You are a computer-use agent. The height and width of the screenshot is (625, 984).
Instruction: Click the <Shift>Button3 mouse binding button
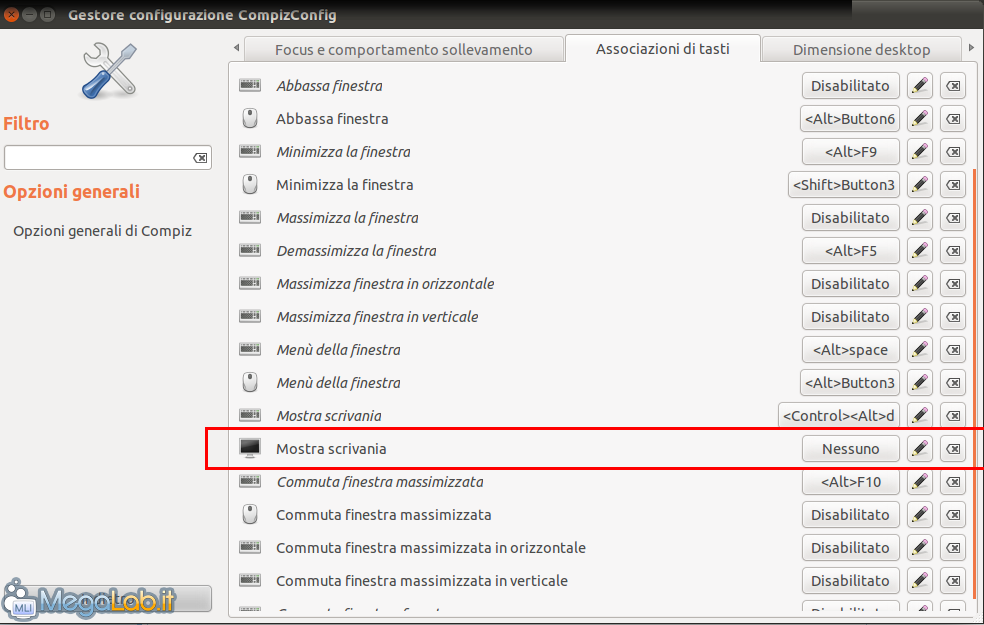pos(843,184)
